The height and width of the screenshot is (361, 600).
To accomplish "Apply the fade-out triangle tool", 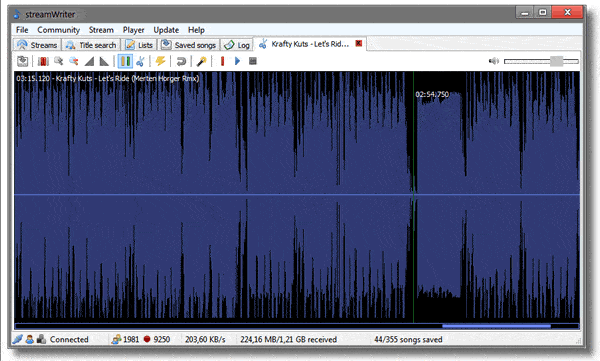I will click(104, 61).
